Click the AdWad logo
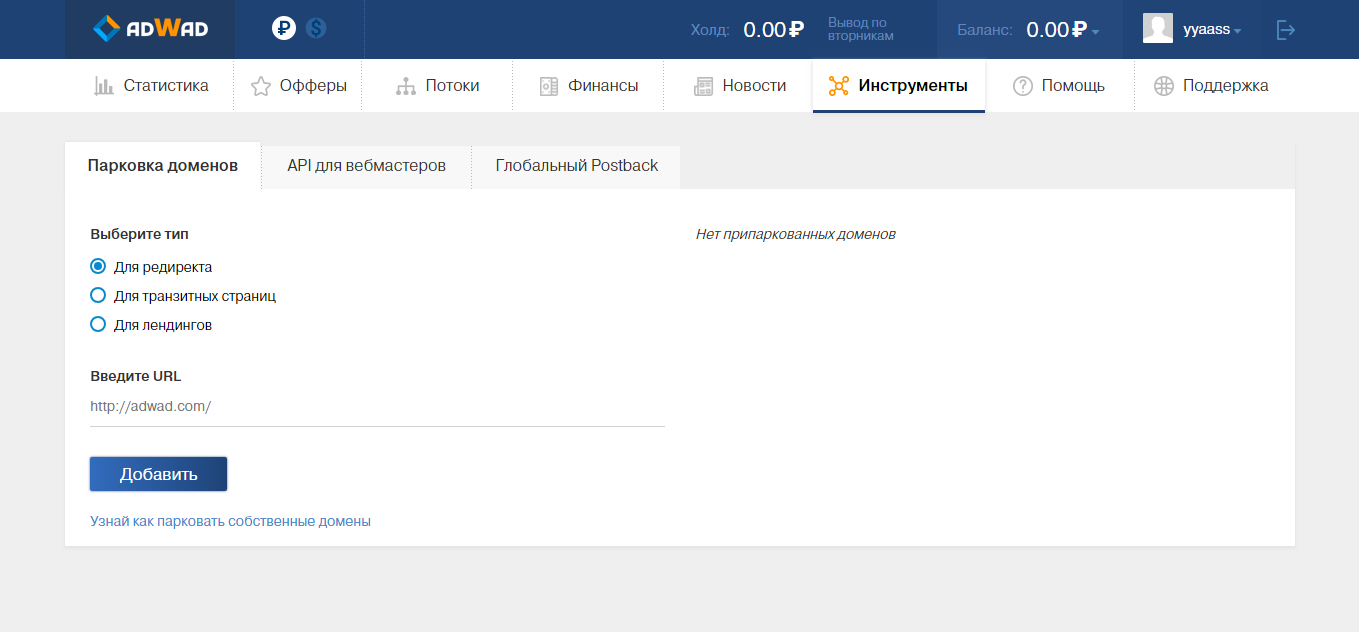This screenshot has width=1359, height=632. click(x=150, y=29)
